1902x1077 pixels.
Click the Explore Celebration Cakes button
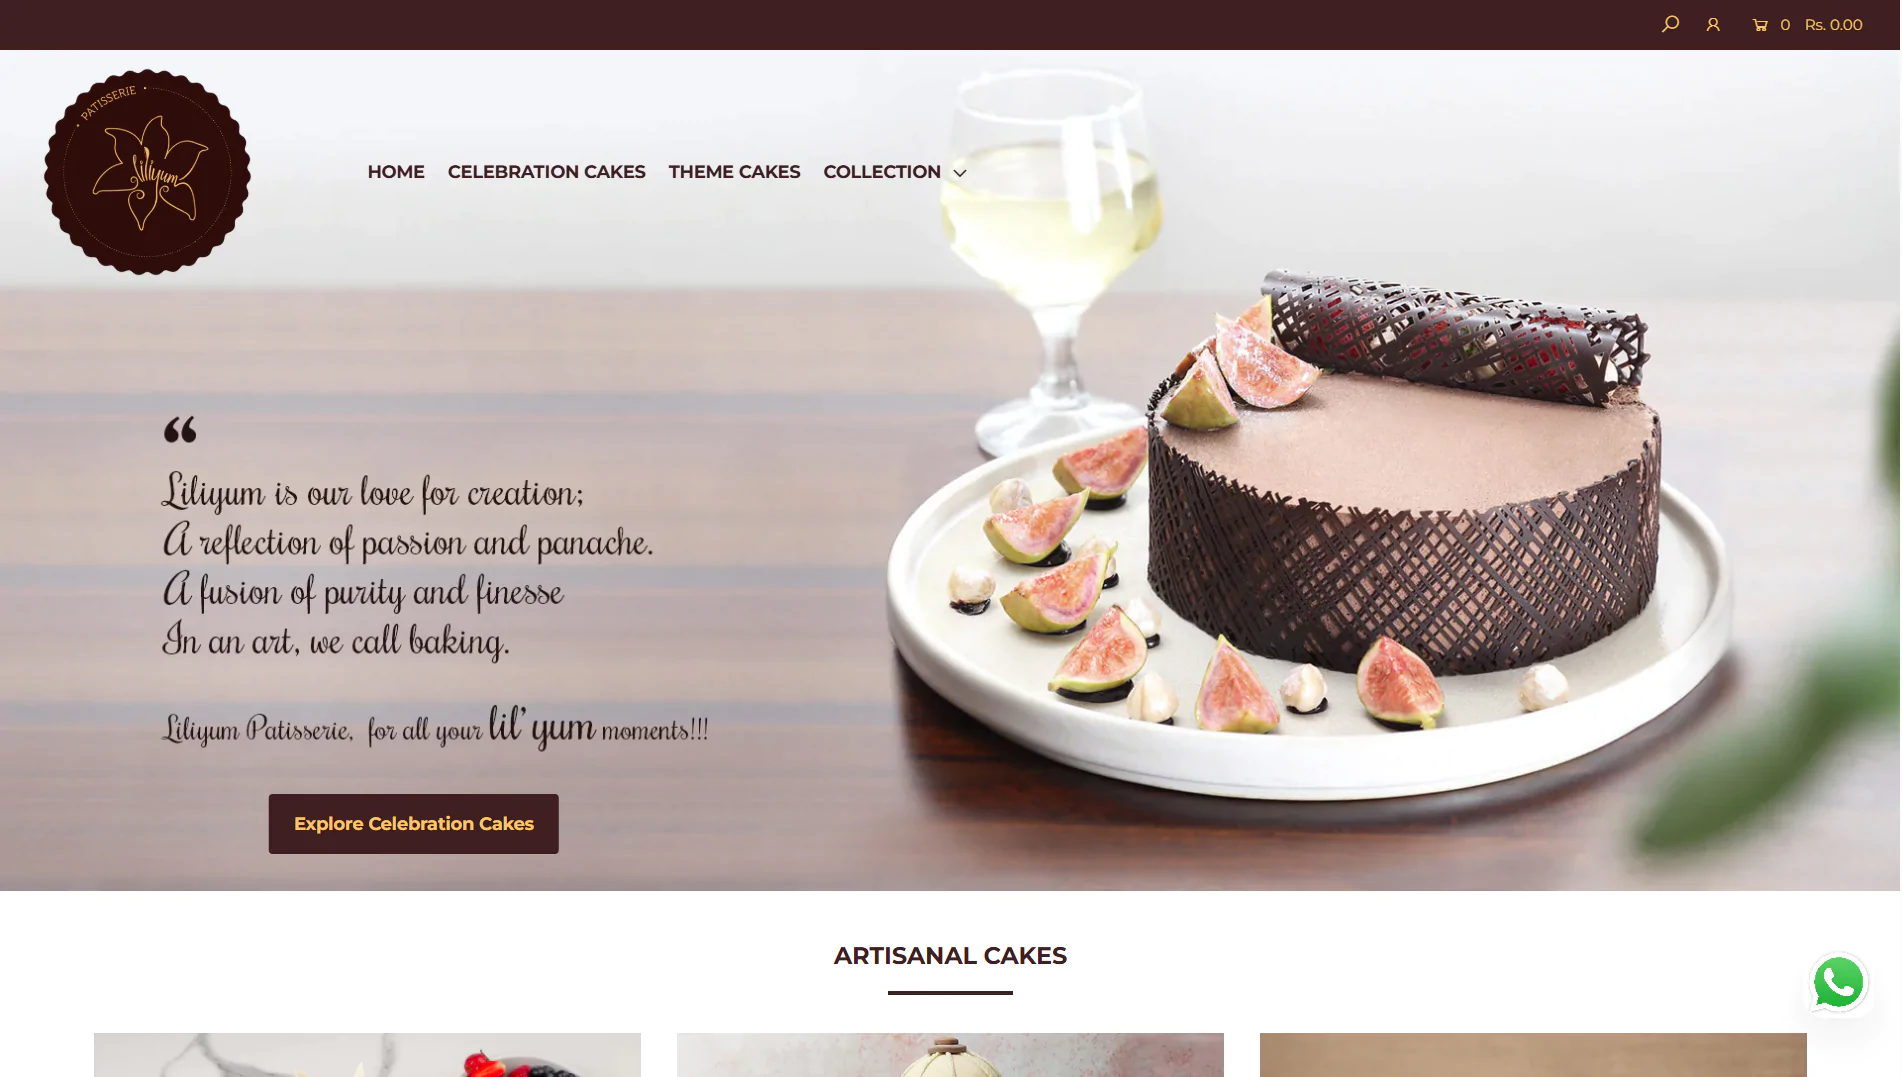point(413,824)
